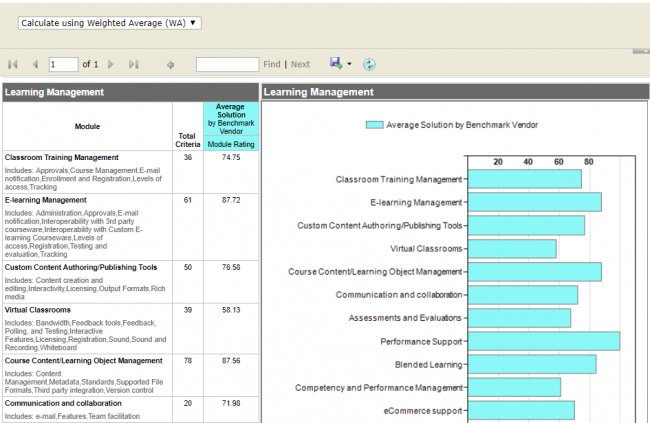
Task: Click the Course Content/Learning Object Management bar
Action: click(535, 272)
